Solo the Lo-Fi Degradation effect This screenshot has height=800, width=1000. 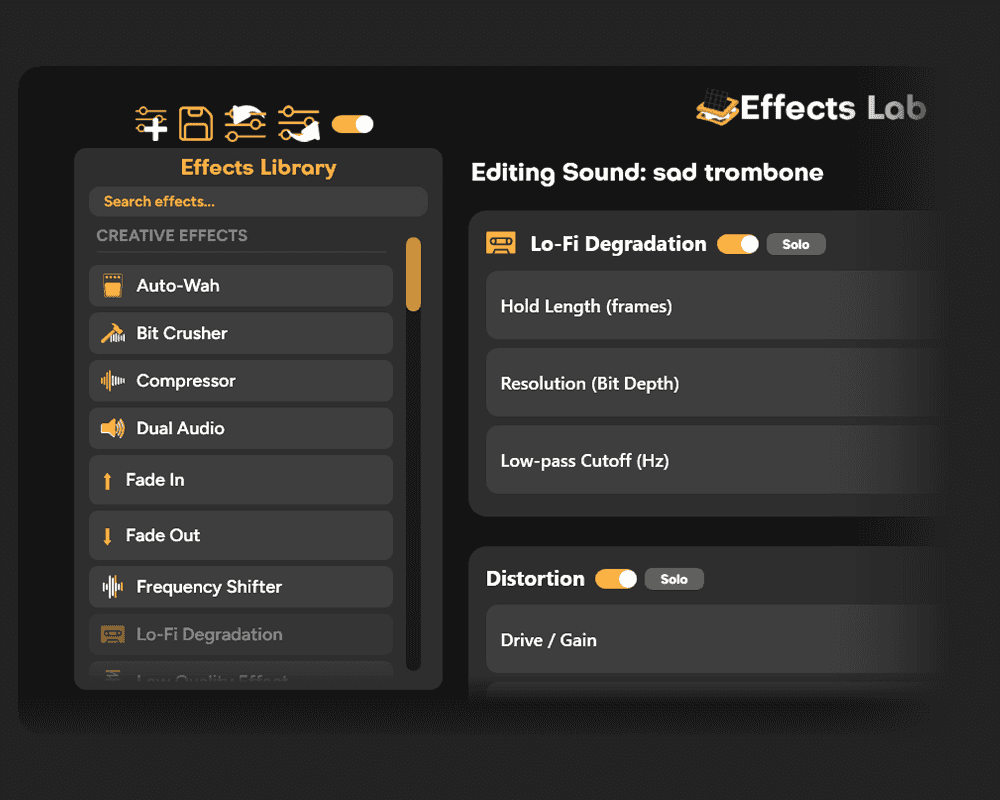click(796, 243)
